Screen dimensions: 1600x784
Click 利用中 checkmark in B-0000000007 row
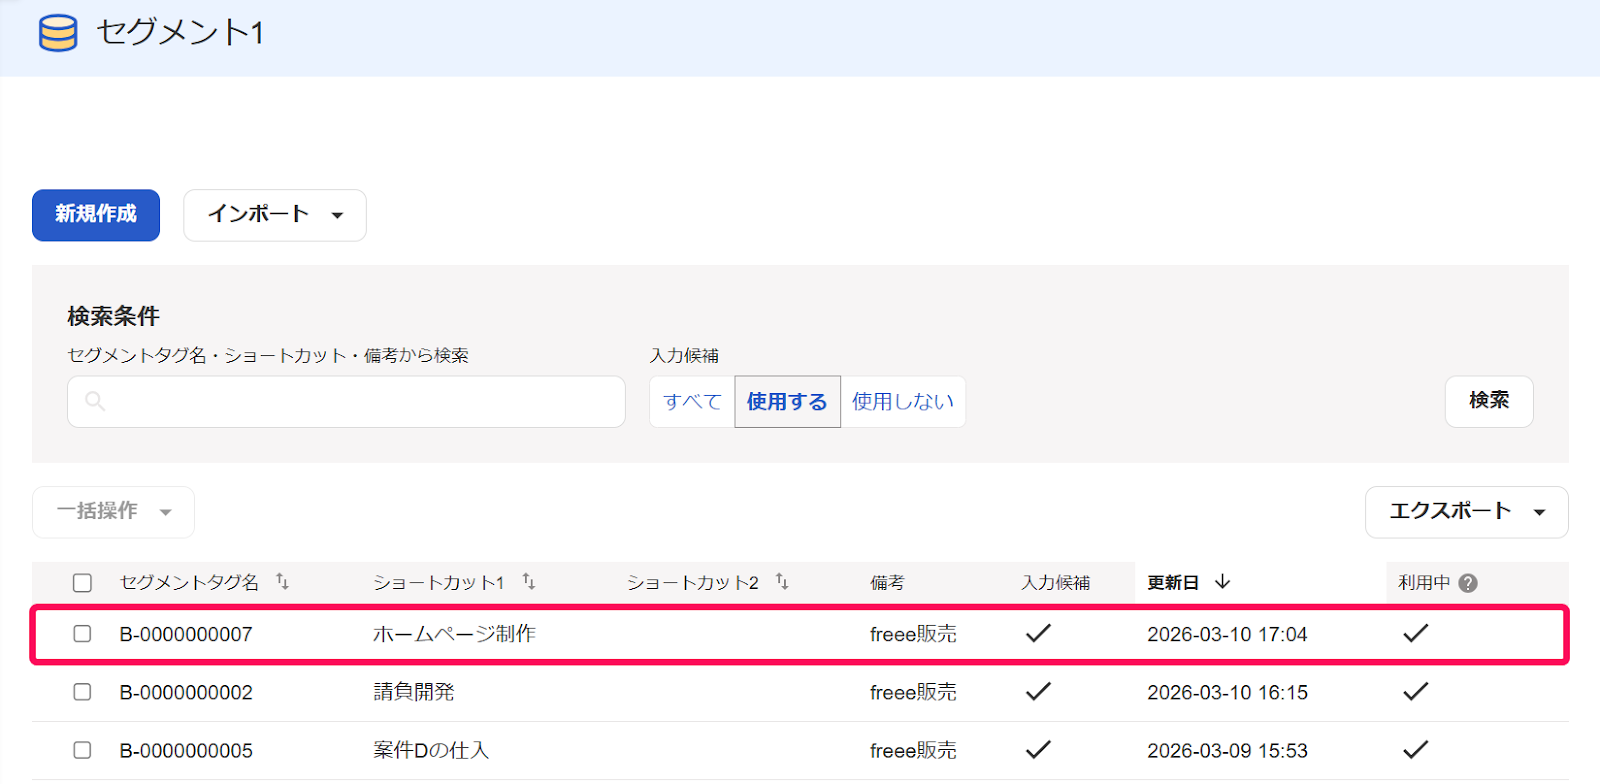tap(1416, 633)
